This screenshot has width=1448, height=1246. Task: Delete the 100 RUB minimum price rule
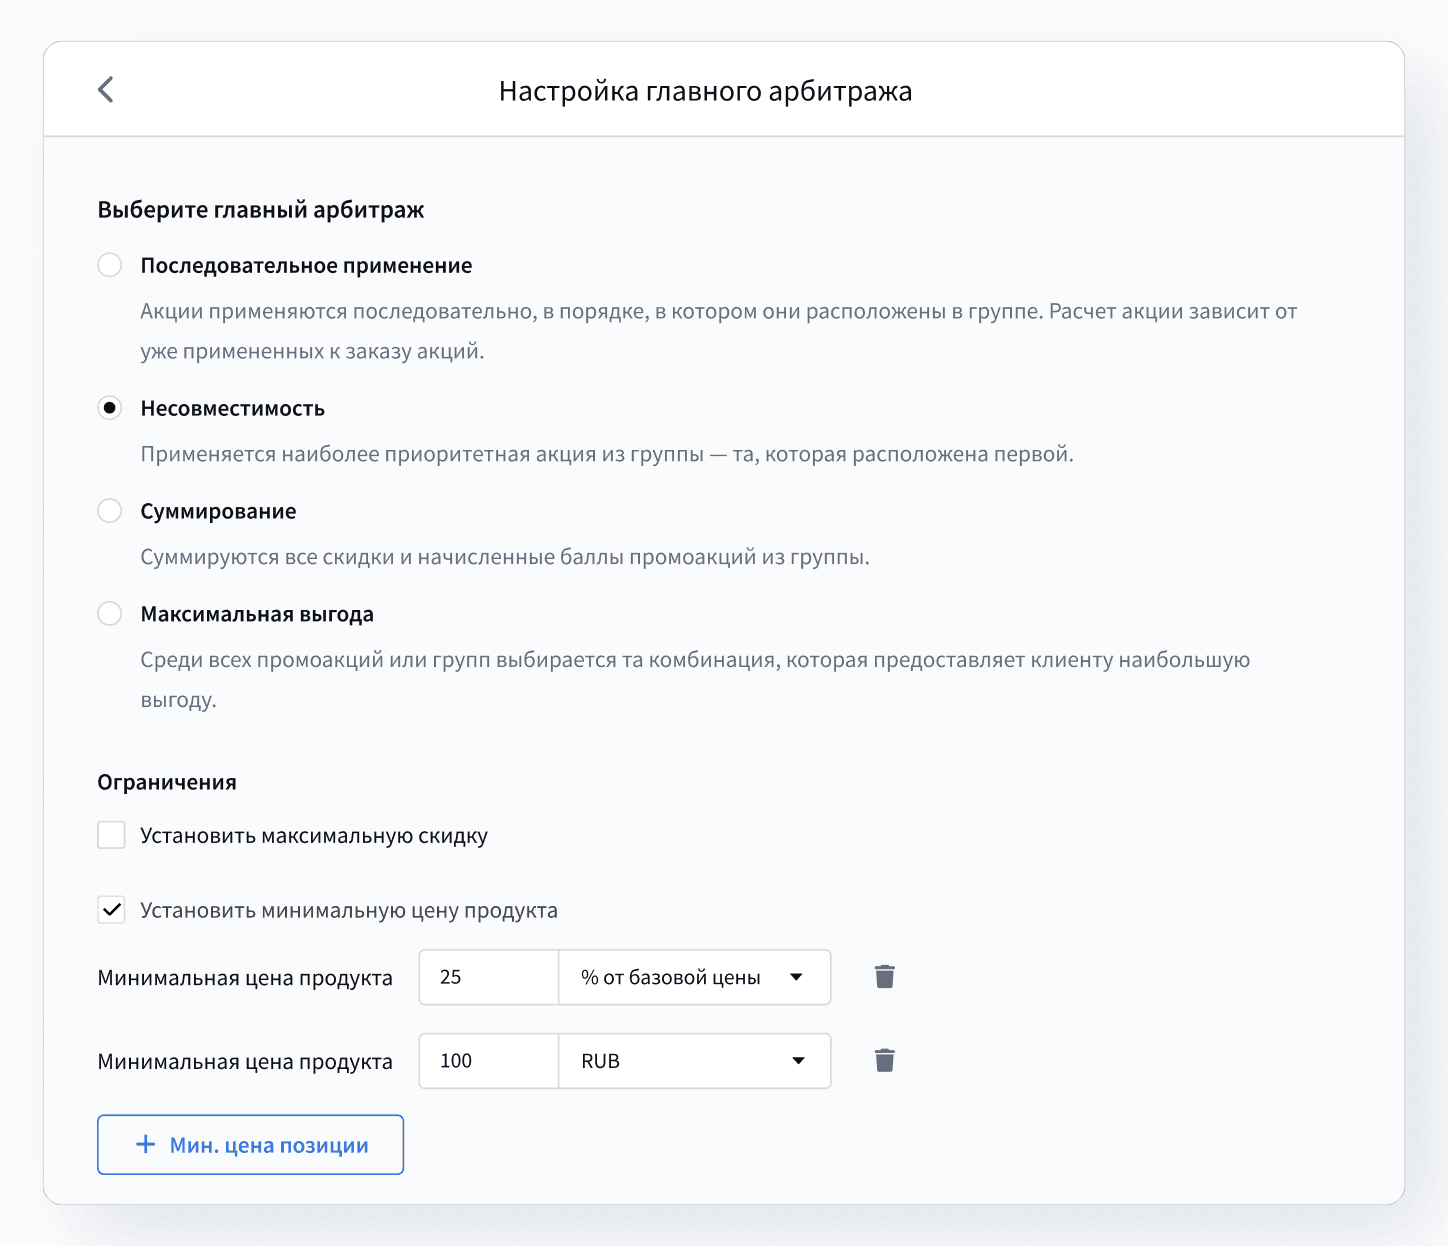pos(884,1060)
